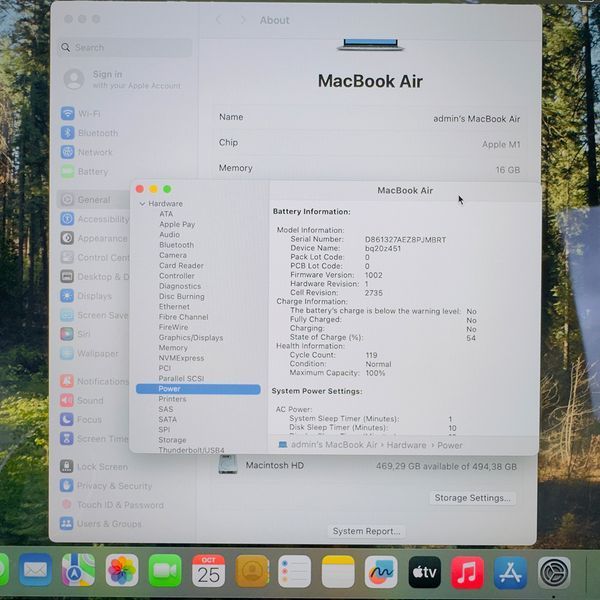Go forward with the About forward arrow
The width and height of the screenshot is (600, 600).
(243, 20)
